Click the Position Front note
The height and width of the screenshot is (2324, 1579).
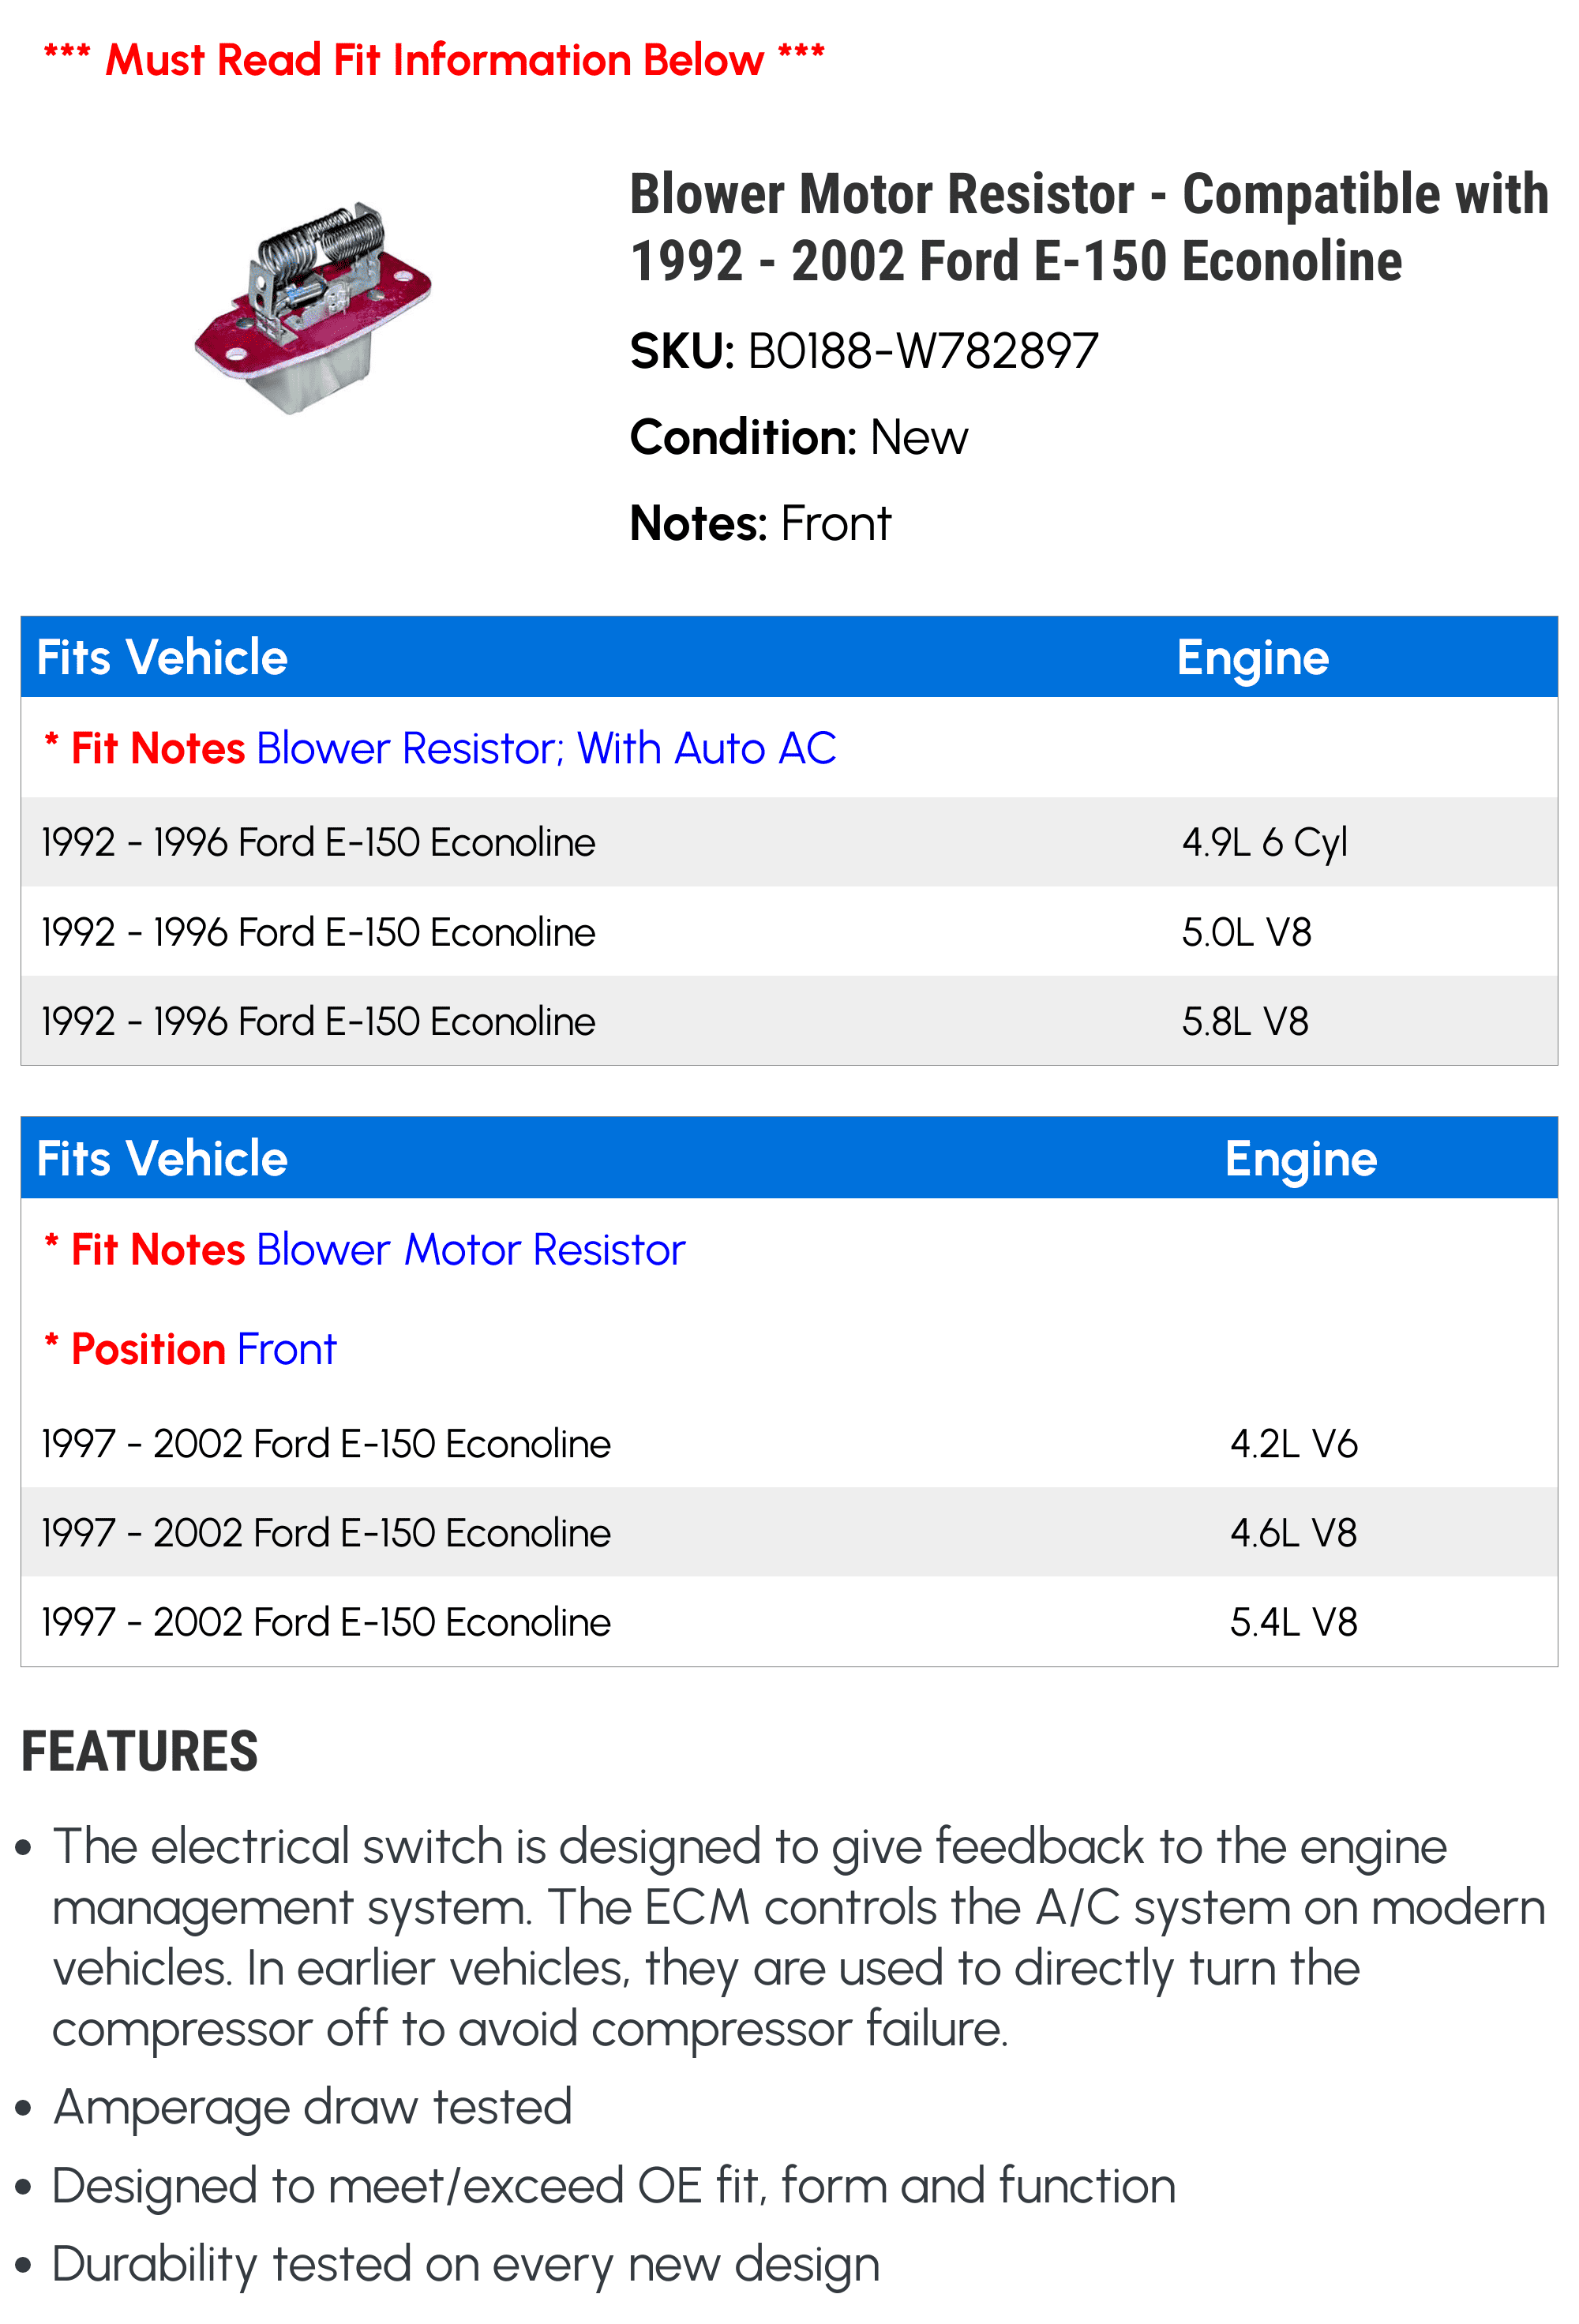[x=190, y=1349]
